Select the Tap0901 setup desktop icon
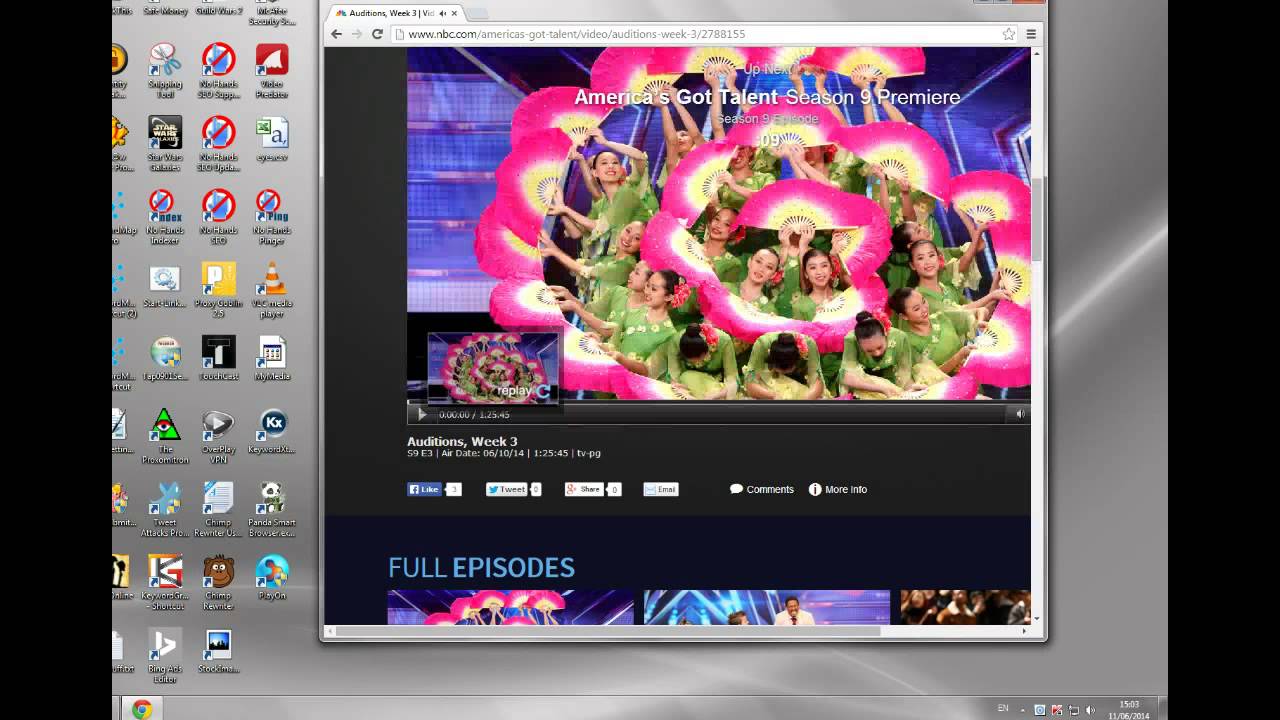The width and height of the screenshot is (1280, 720). point(165,358)
